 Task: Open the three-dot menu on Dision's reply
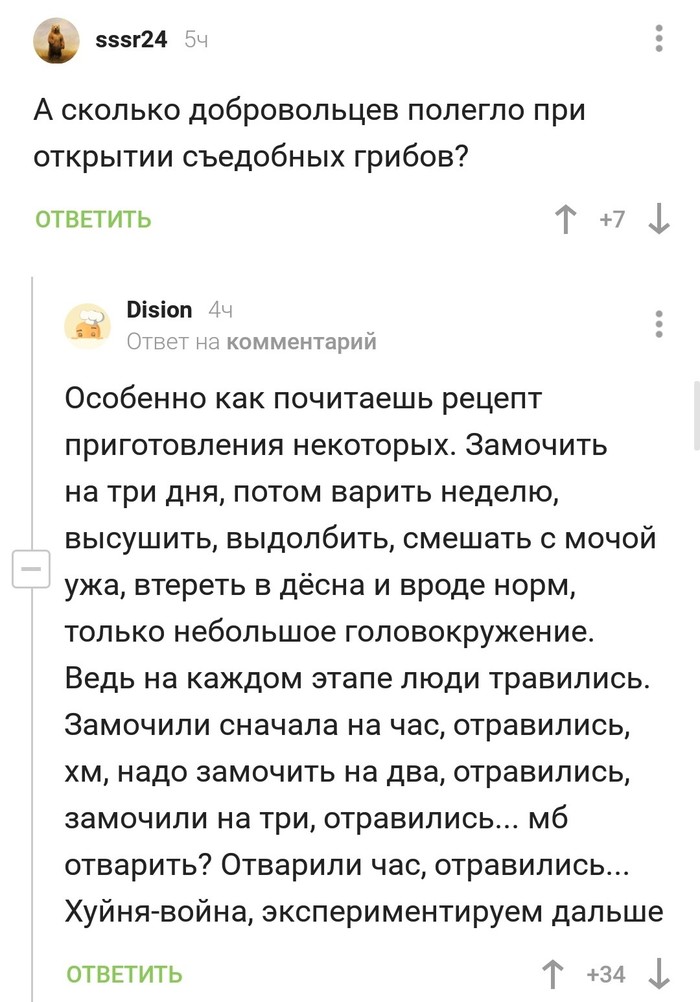(x=657, y=322)
